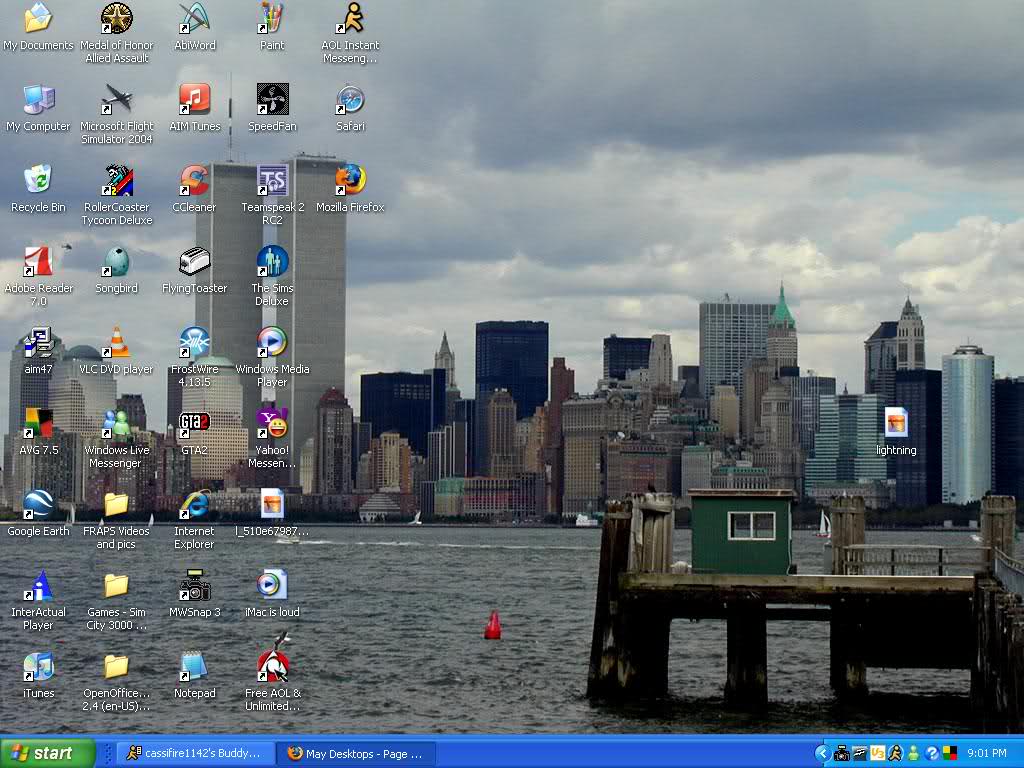1024x768 pixels.
Task: Click the 9:01 PM taskbar clock
Action: point(987,754)
